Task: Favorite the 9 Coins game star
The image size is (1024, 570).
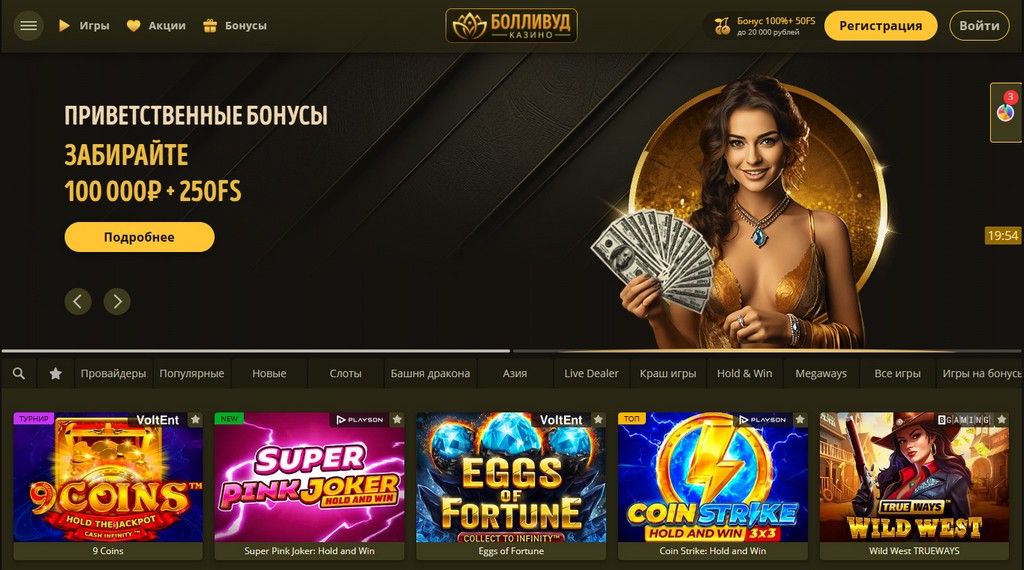Action: click(195, 420)
